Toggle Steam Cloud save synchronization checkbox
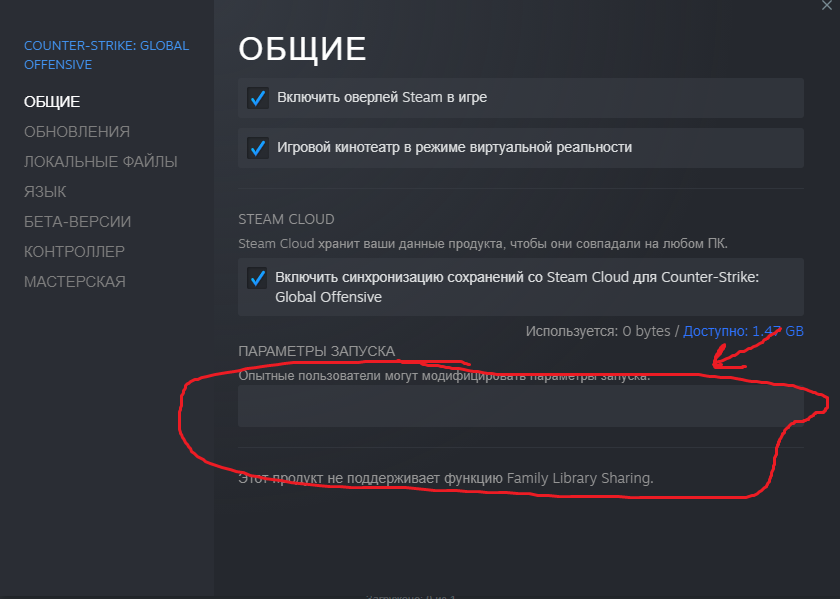 tap(258, 278)
